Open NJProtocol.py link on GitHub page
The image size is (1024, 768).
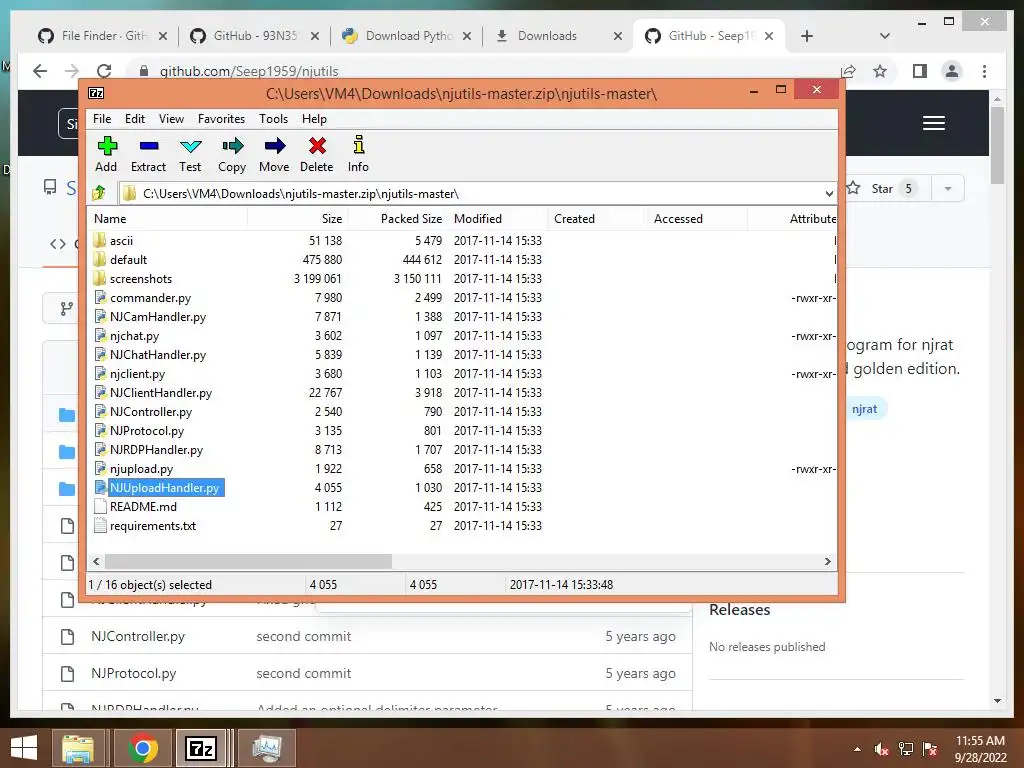coord(133,673)
